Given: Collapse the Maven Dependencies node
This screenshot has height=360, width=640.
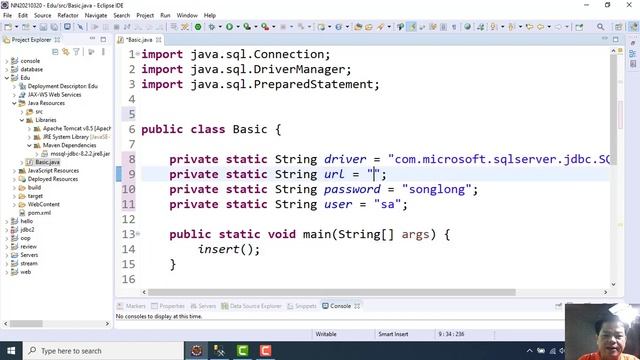Looking at the screenshot, I should [x=29, y=145].
